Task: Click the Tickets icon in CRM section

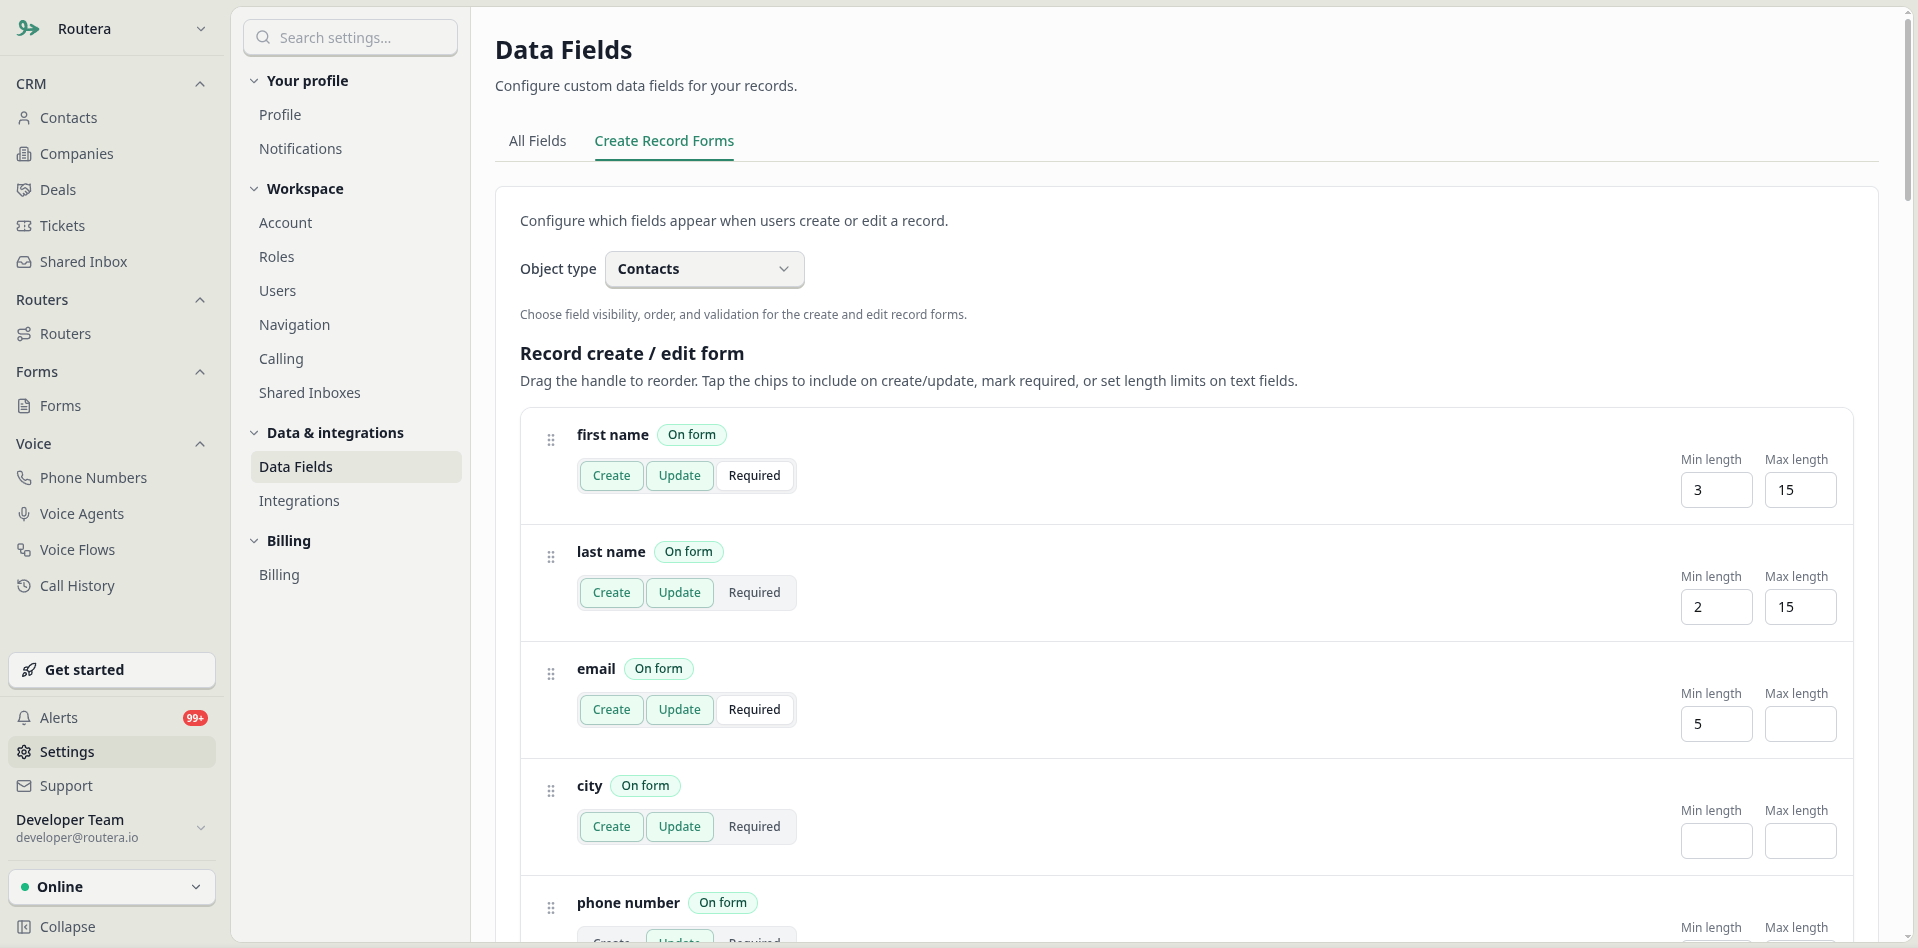Action: pos(24,226)
